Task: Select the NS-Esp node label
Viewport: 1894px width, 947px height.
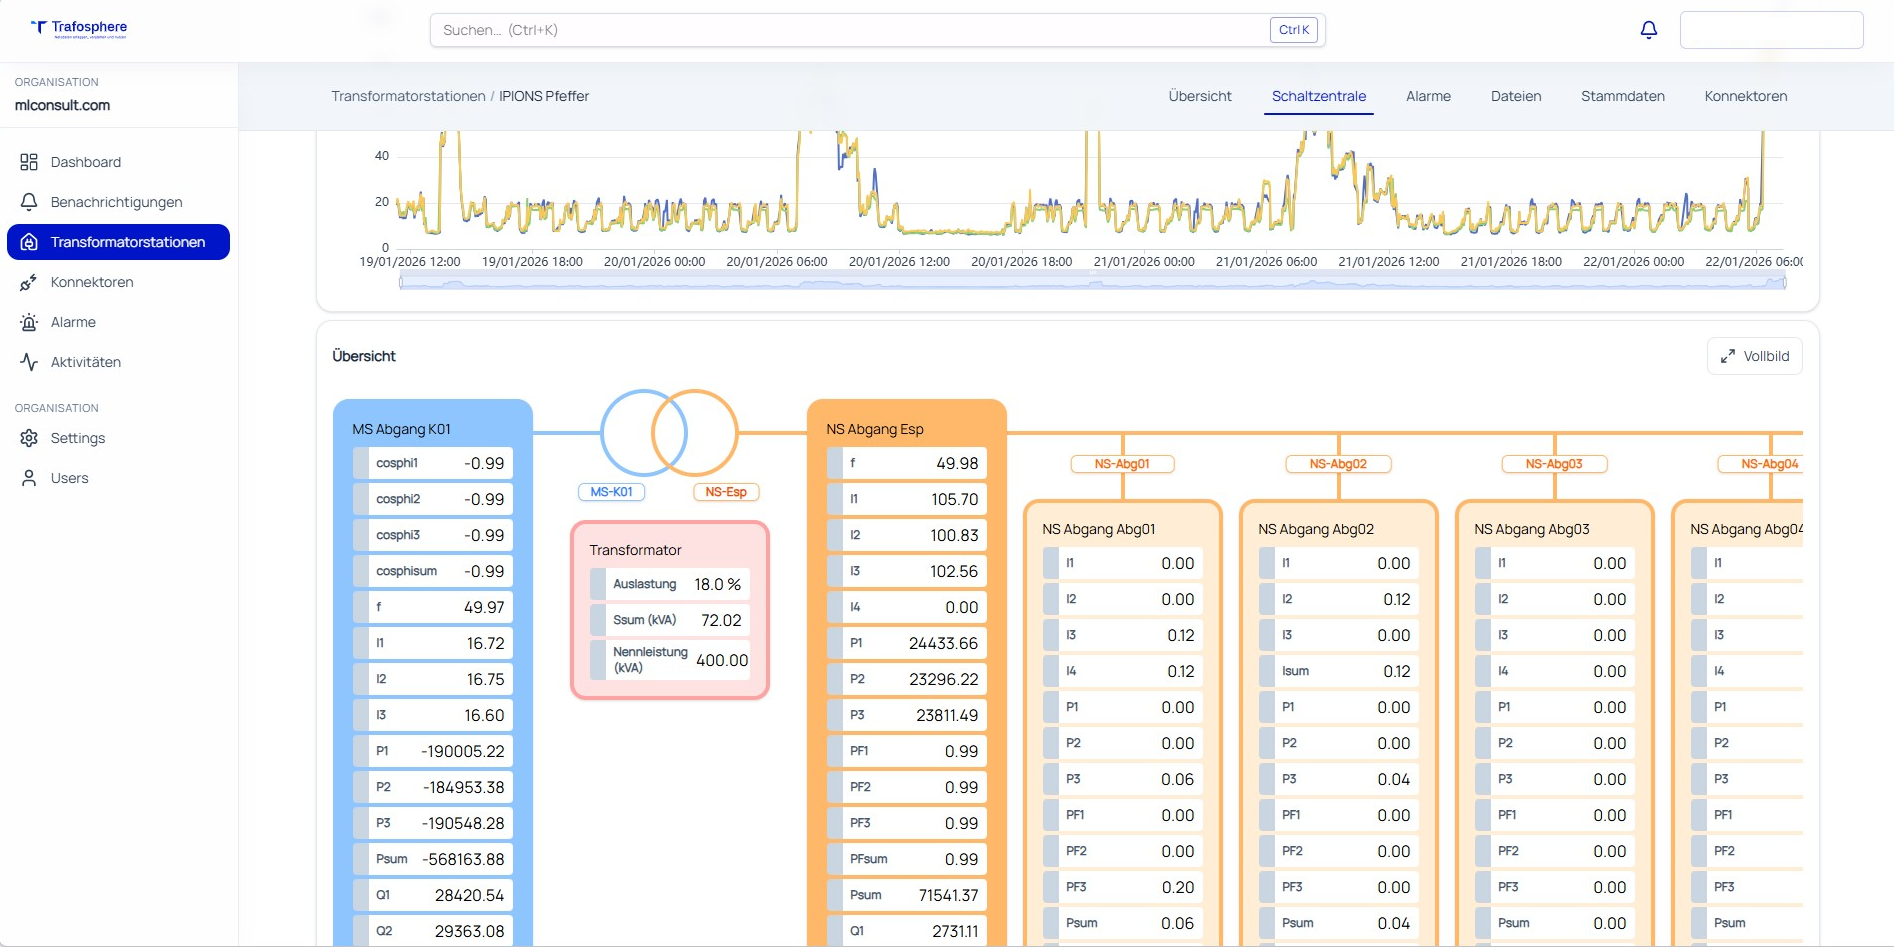Action: coord(726,492)
